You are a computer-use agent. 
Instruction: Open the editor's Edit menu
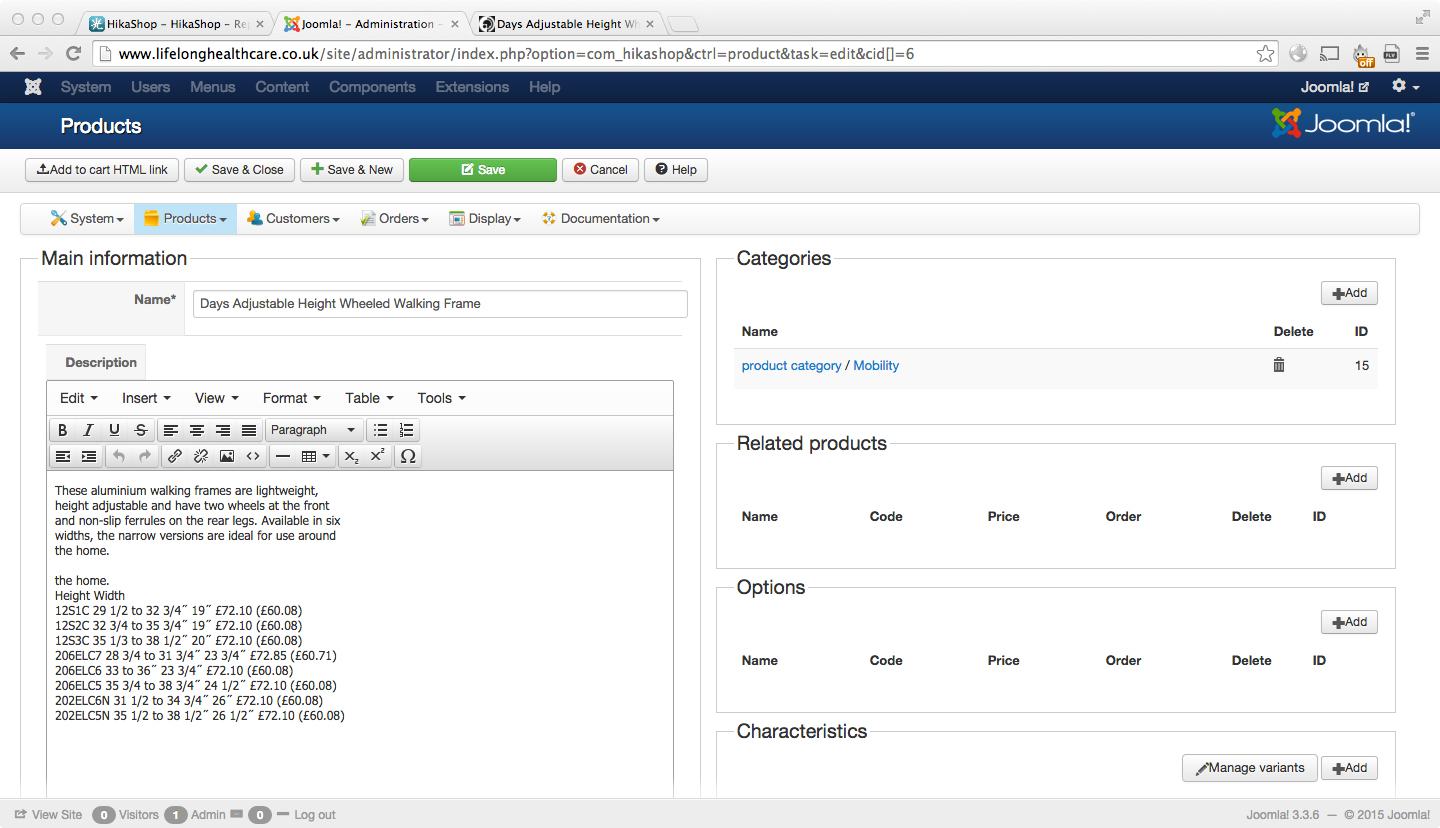coord(79,398)
